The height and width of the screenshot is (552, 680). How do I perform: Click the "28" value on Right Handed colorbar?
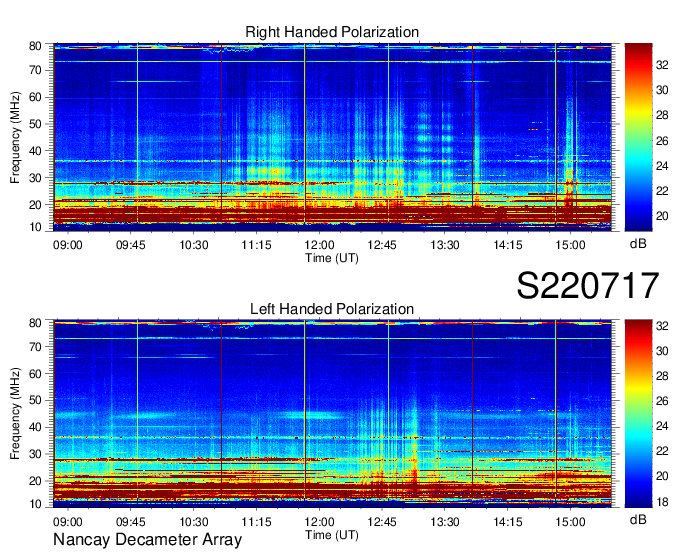coord(662,115)
